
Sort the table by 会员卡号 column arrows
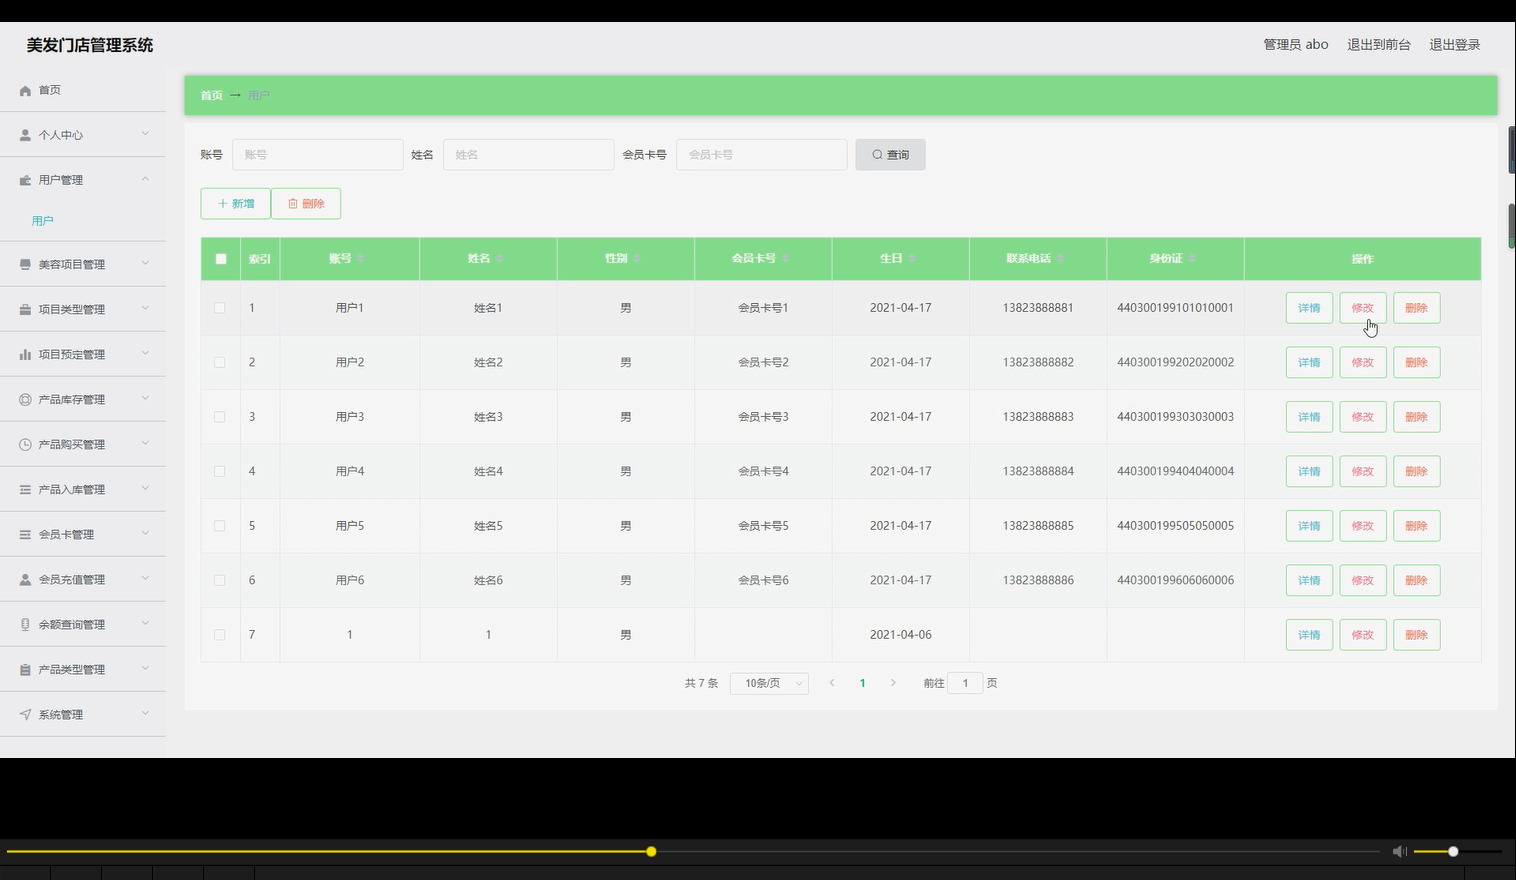coord(786,258)
